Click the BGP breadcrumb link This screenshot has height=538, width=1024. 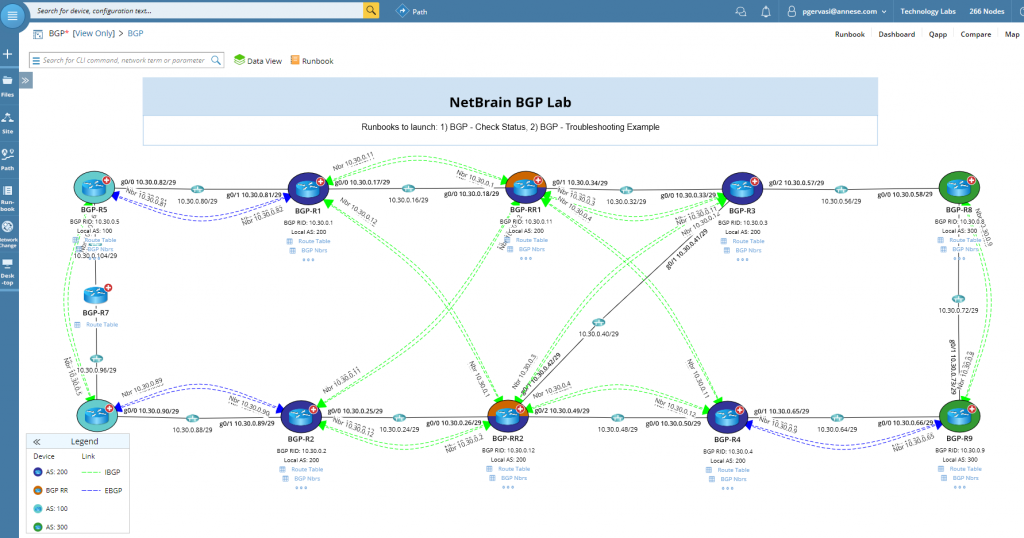click(135, 33)
